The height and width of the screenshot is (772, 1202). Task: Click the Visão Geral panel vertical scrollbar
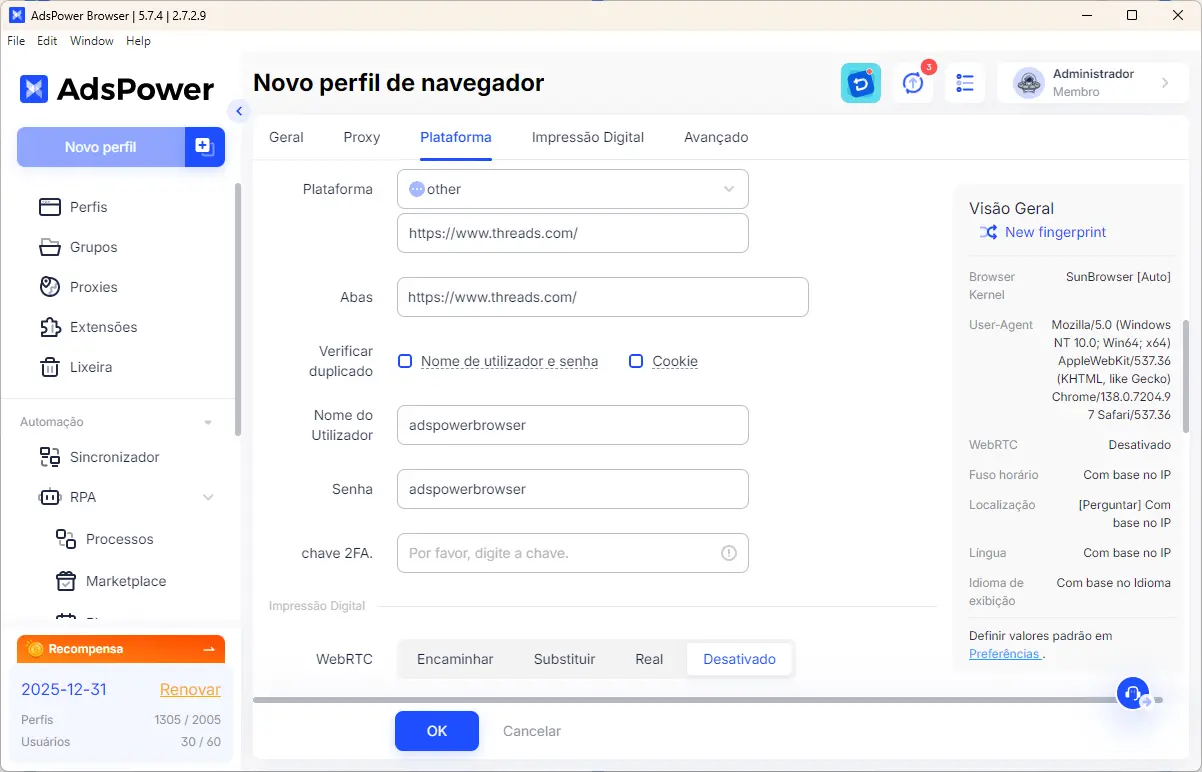(x=1185, y=376)
